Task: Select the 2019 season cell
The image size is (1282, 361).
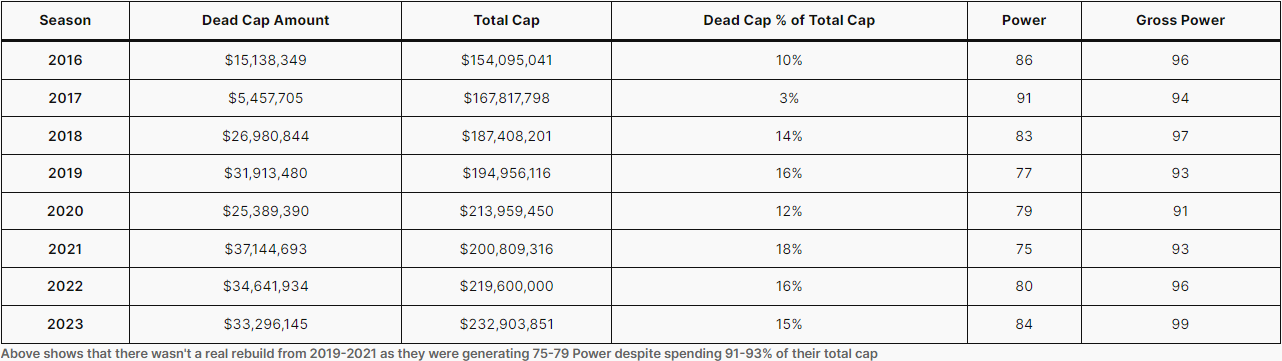Action: [x=65, y=173]
